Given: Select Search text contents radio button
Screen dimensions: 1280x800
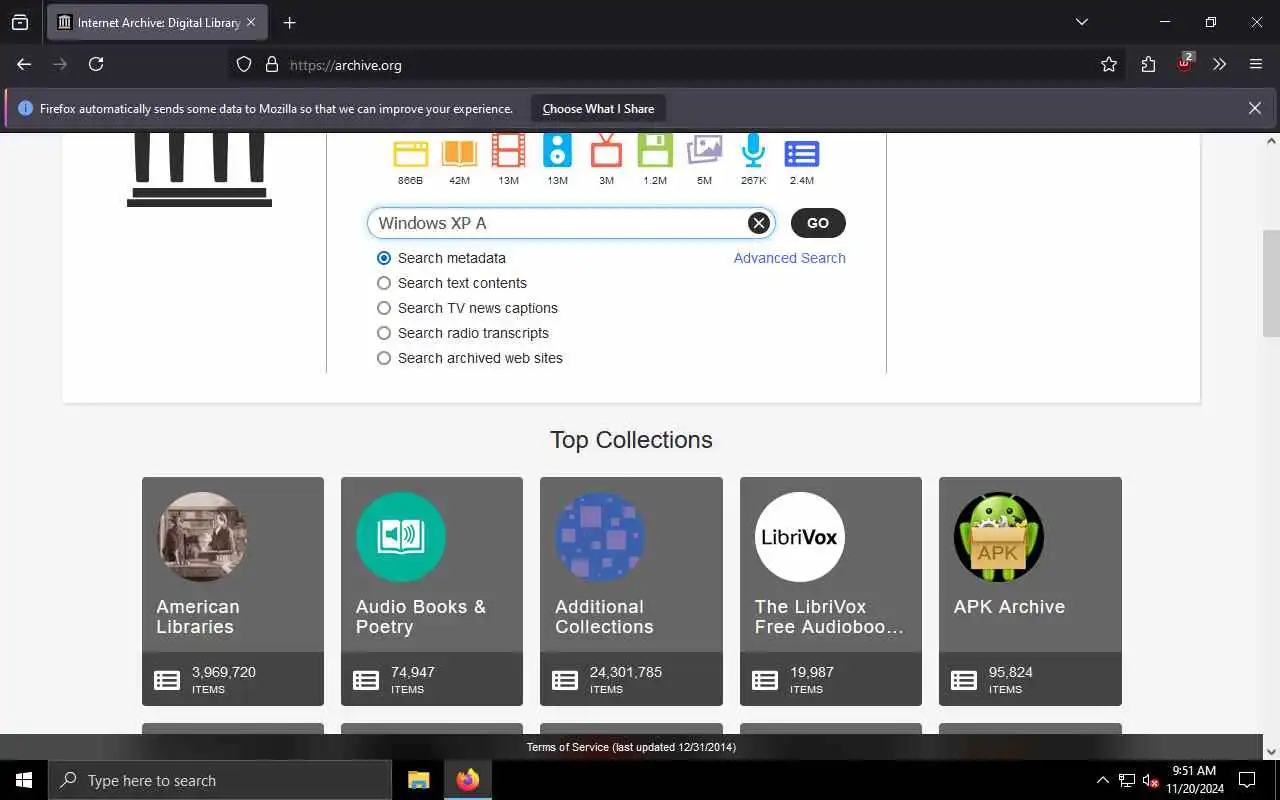Looking at the screenshot, I should 384,283.
